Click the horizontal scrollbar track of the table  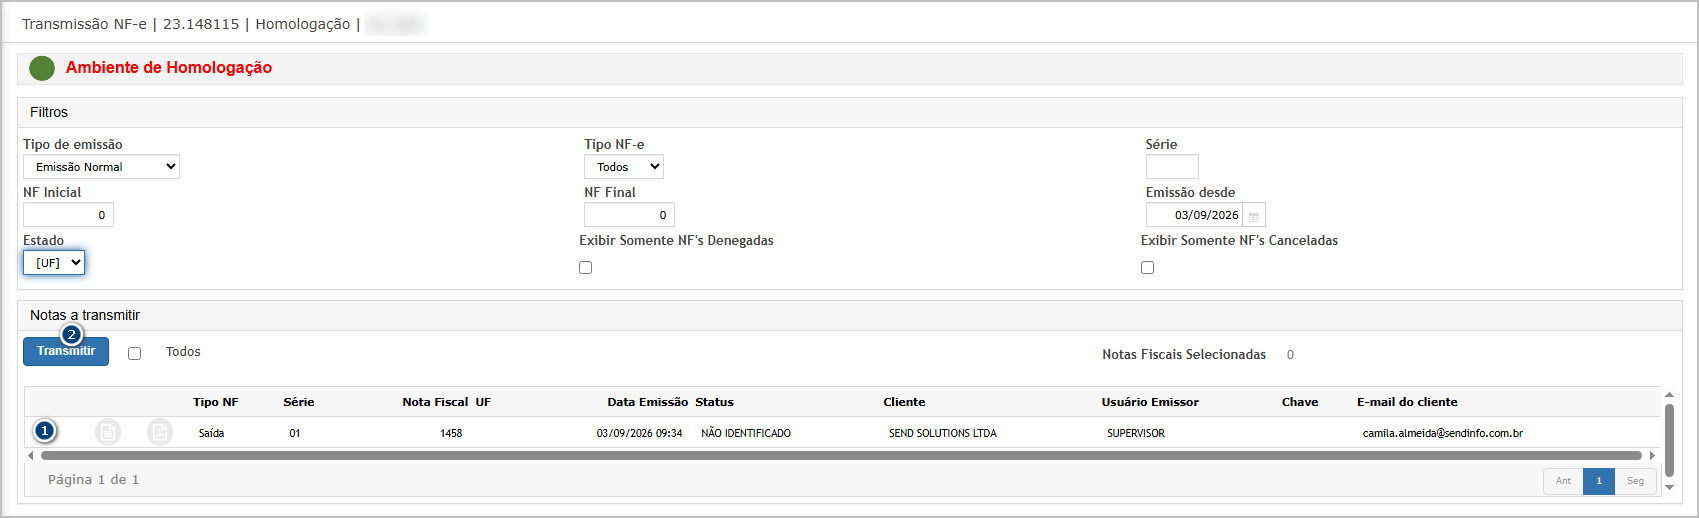[841, 456]
